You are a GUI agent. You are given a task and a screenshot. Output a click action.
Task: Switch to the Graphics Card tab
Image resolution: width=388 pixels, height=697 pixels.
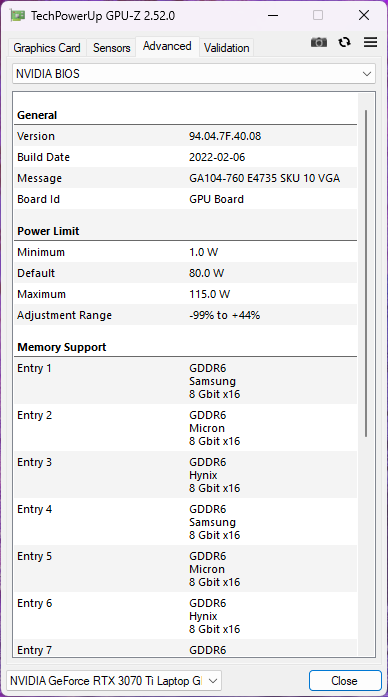pos(47,48)
